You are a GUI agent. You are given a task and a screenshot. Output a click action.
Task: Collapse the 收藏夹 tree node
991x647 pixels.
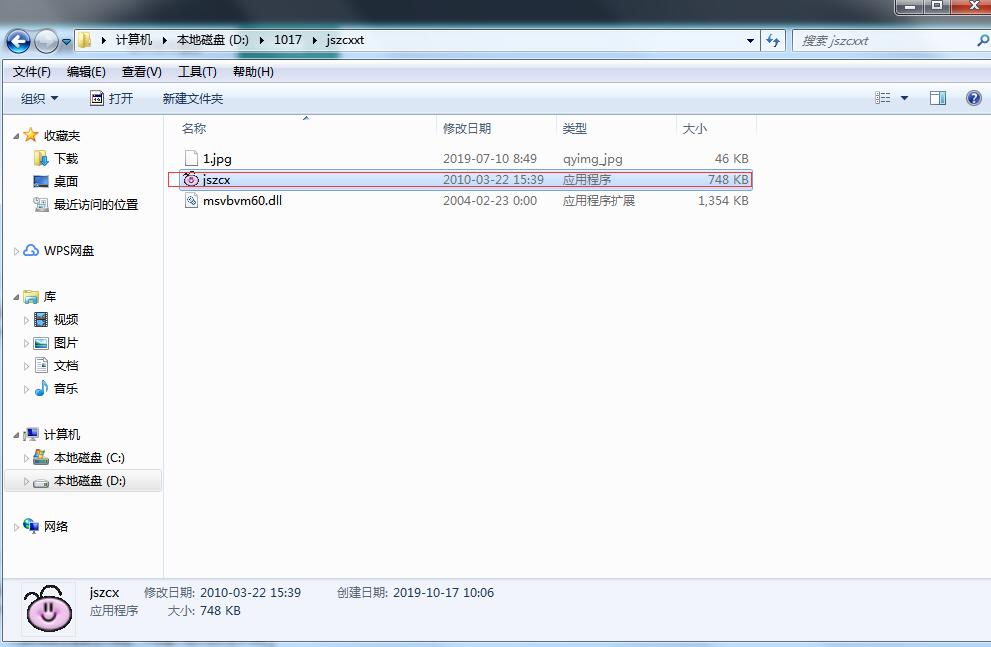[x=16, y=135]
